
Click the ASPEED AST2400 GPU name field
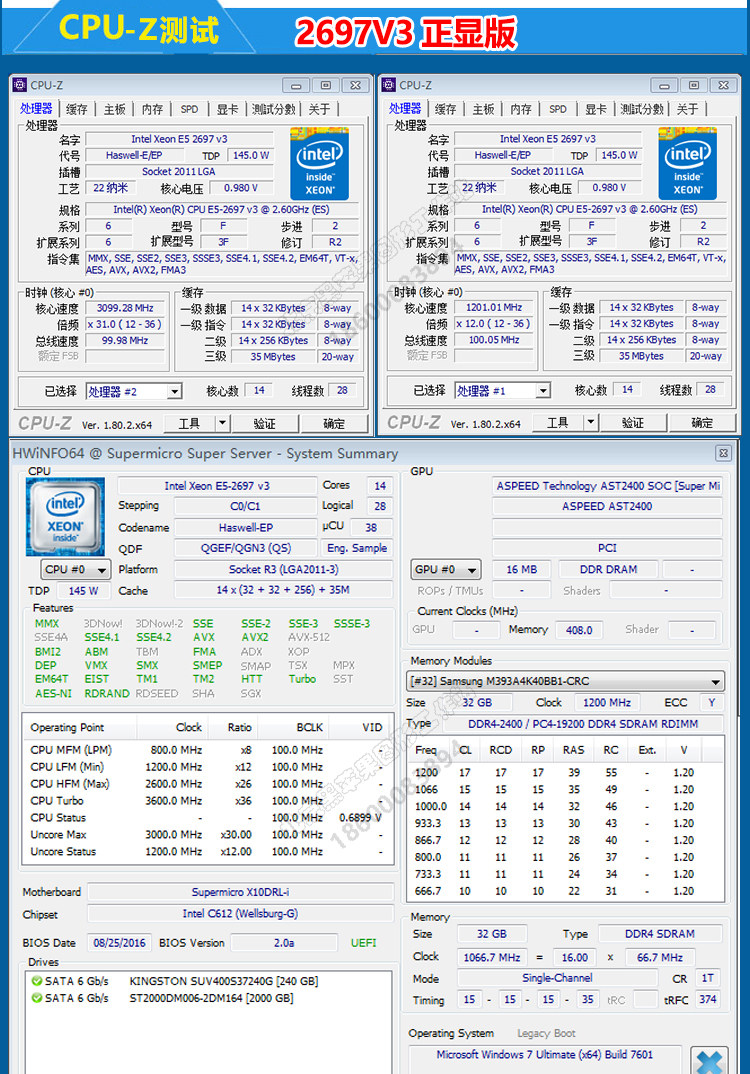pyautogui.click(x=607, y=506)
